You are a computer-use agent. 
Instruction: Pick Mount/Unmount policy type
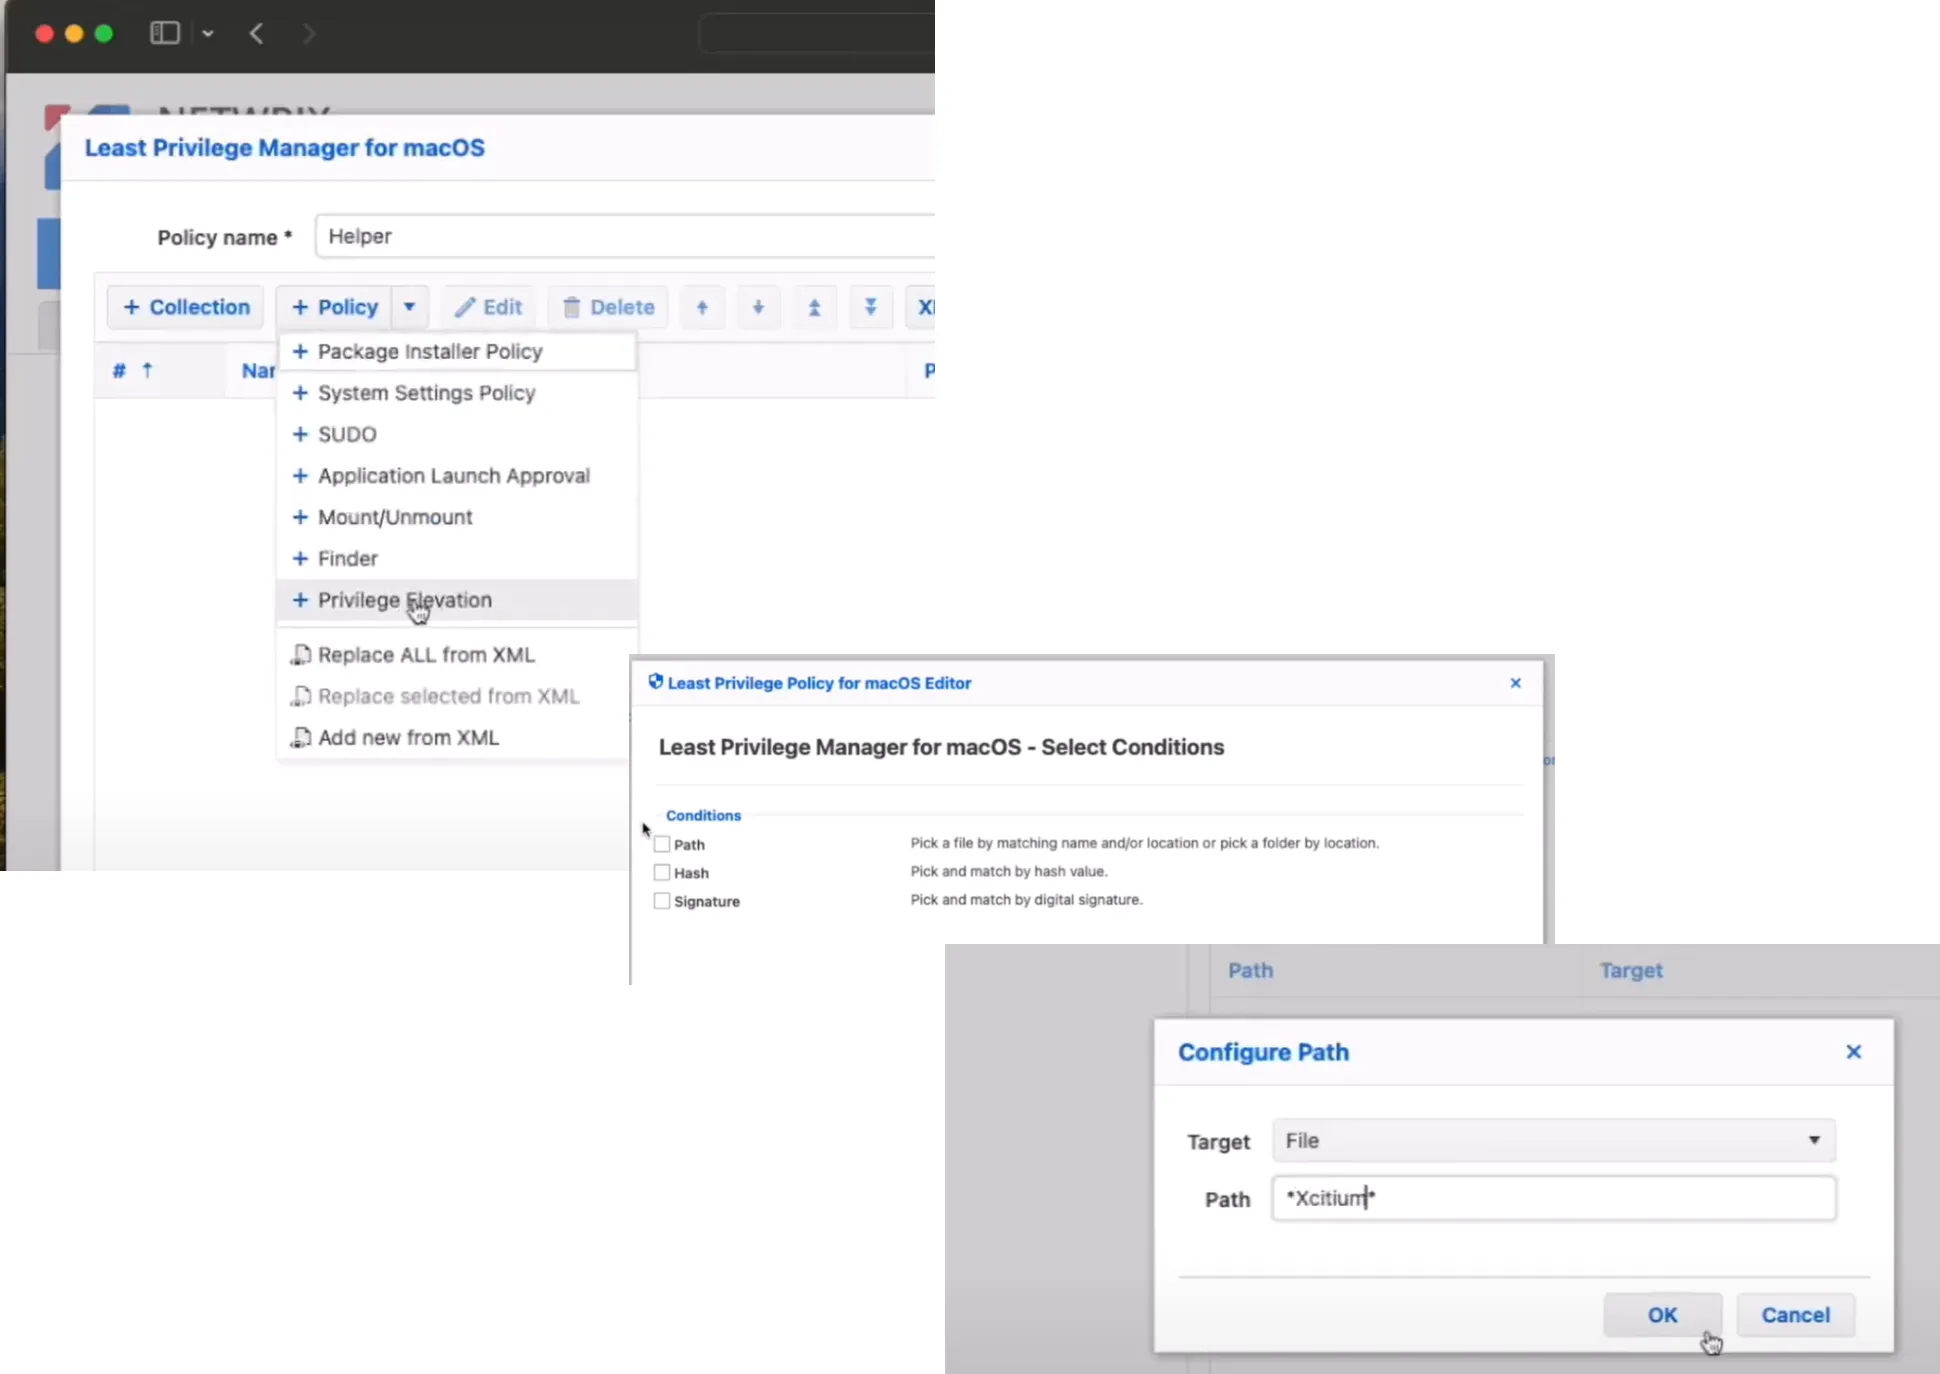coord(457,517)
